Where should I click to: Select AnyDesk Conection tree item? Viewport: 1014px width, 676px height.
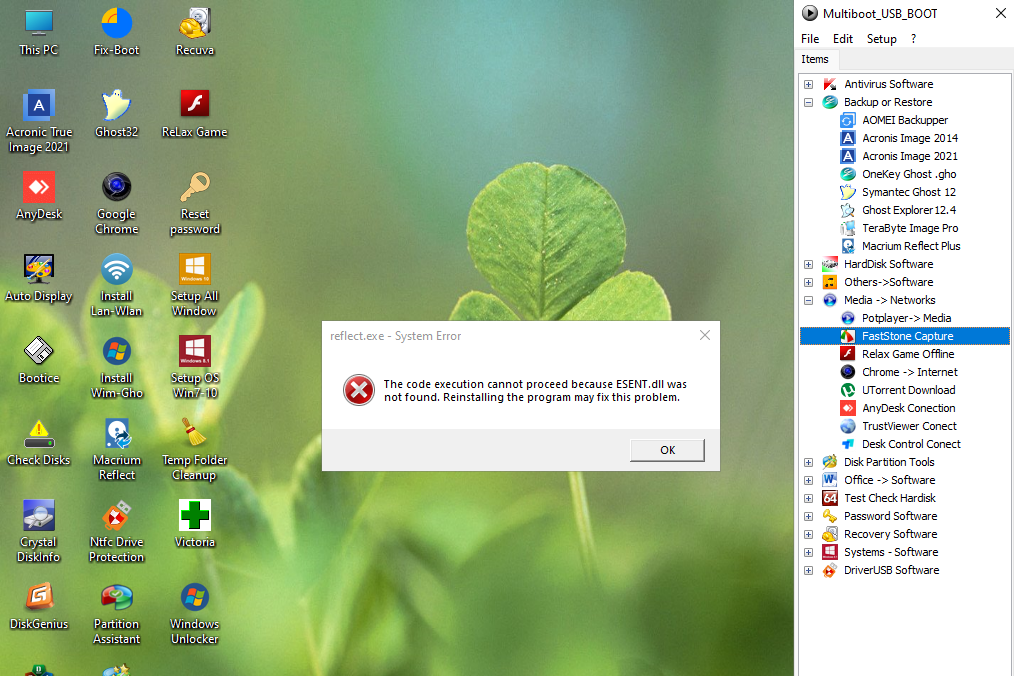coord(908,409)
